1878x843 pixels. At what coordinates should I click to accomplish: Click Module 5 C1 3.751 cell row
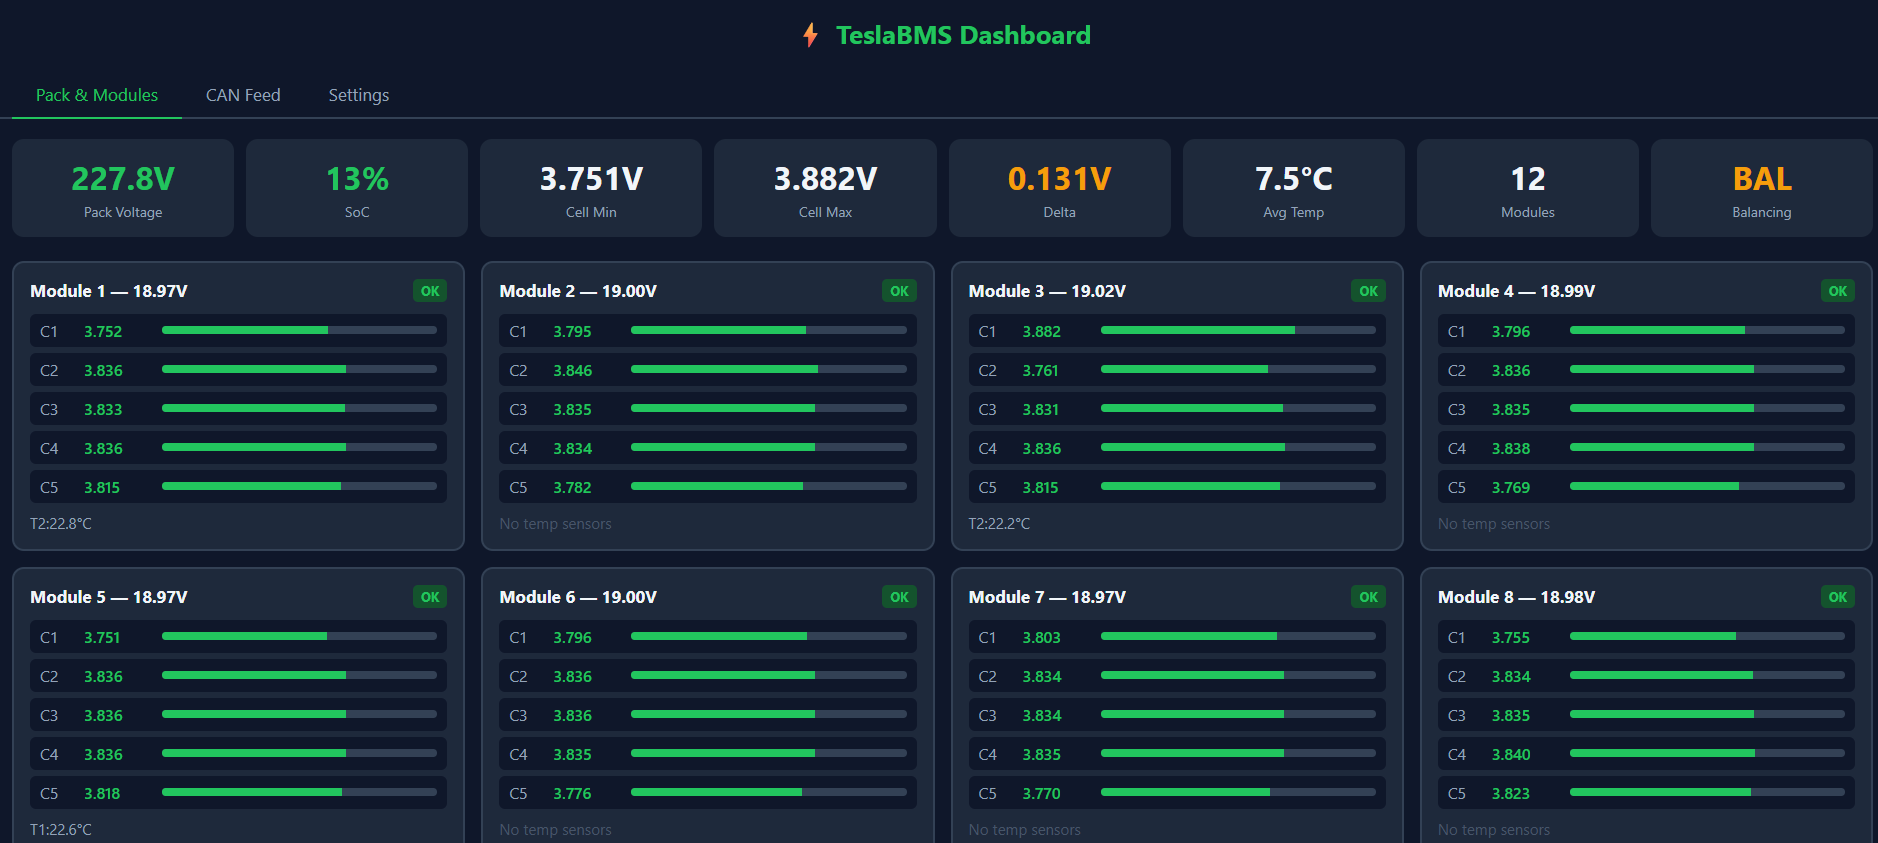pos(238,637)
